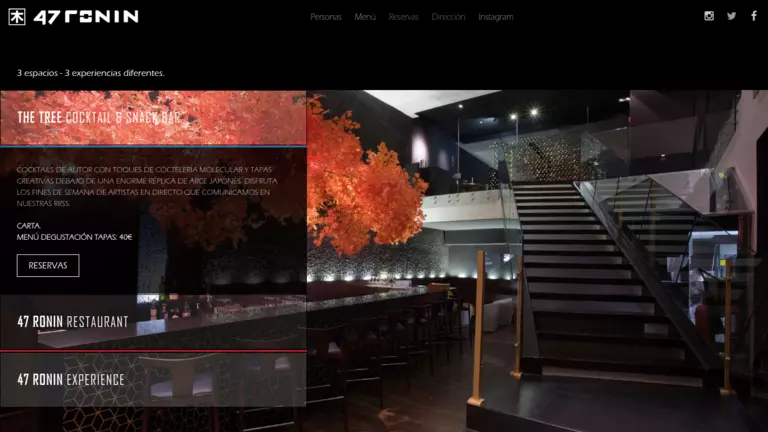Open the Instagram icon in header
The image size is (768, 432).
pos(709,16)
